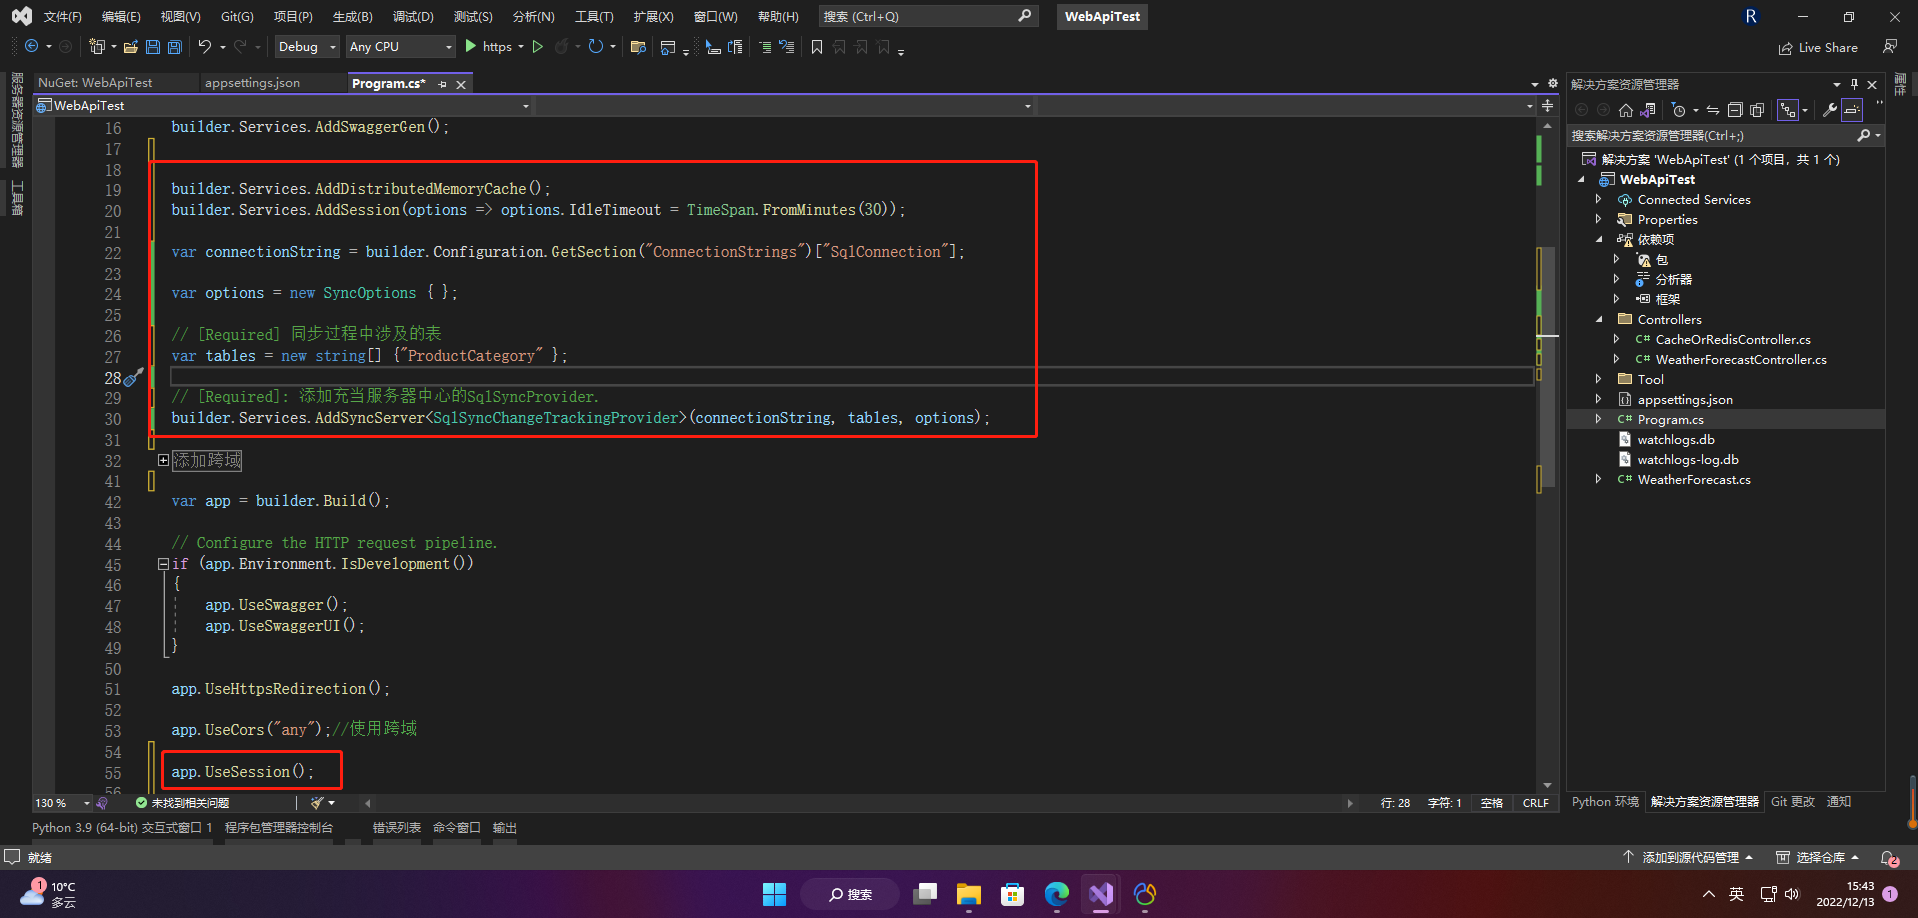Start debugging with the green https play button
Viewport: 1918px width, 918px height.
click(470, 47)
